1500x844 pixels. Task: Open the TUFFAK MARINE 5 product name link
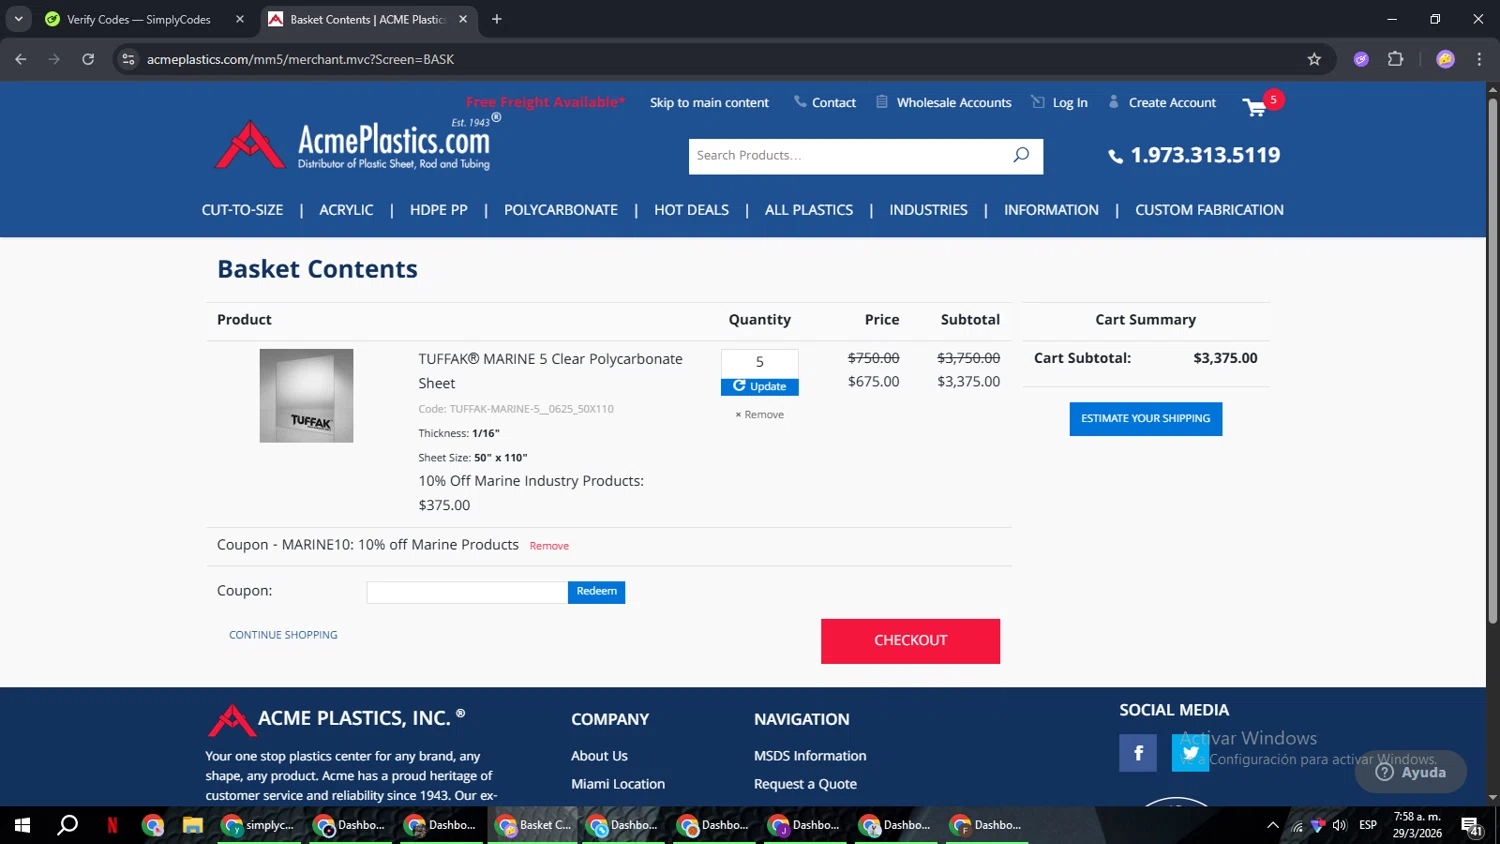click(550, 371)
